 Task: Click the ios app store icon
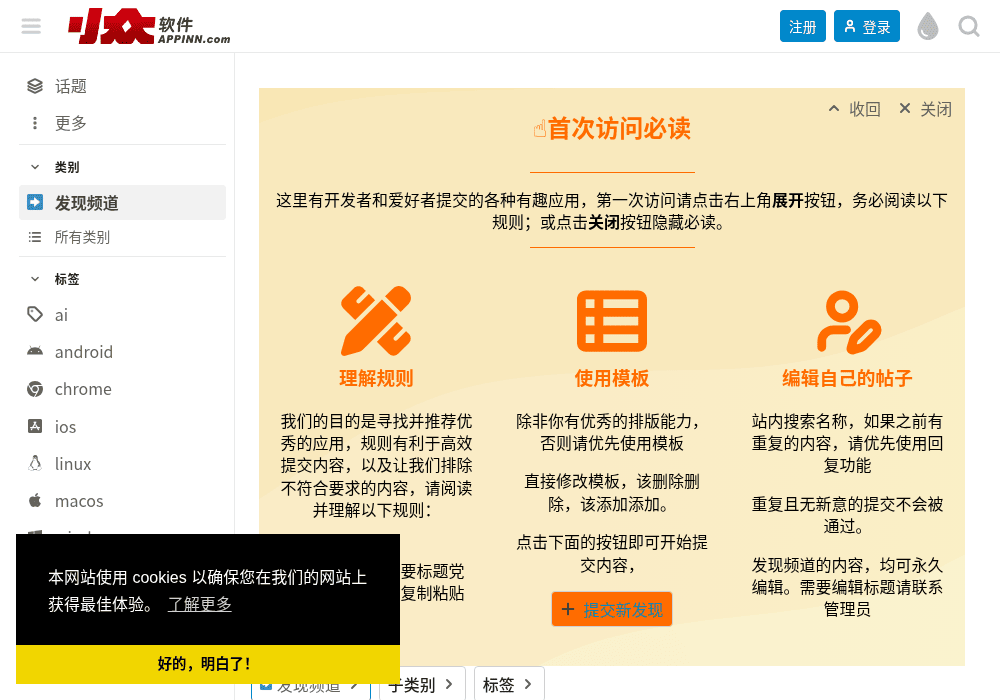coord(35,426)
